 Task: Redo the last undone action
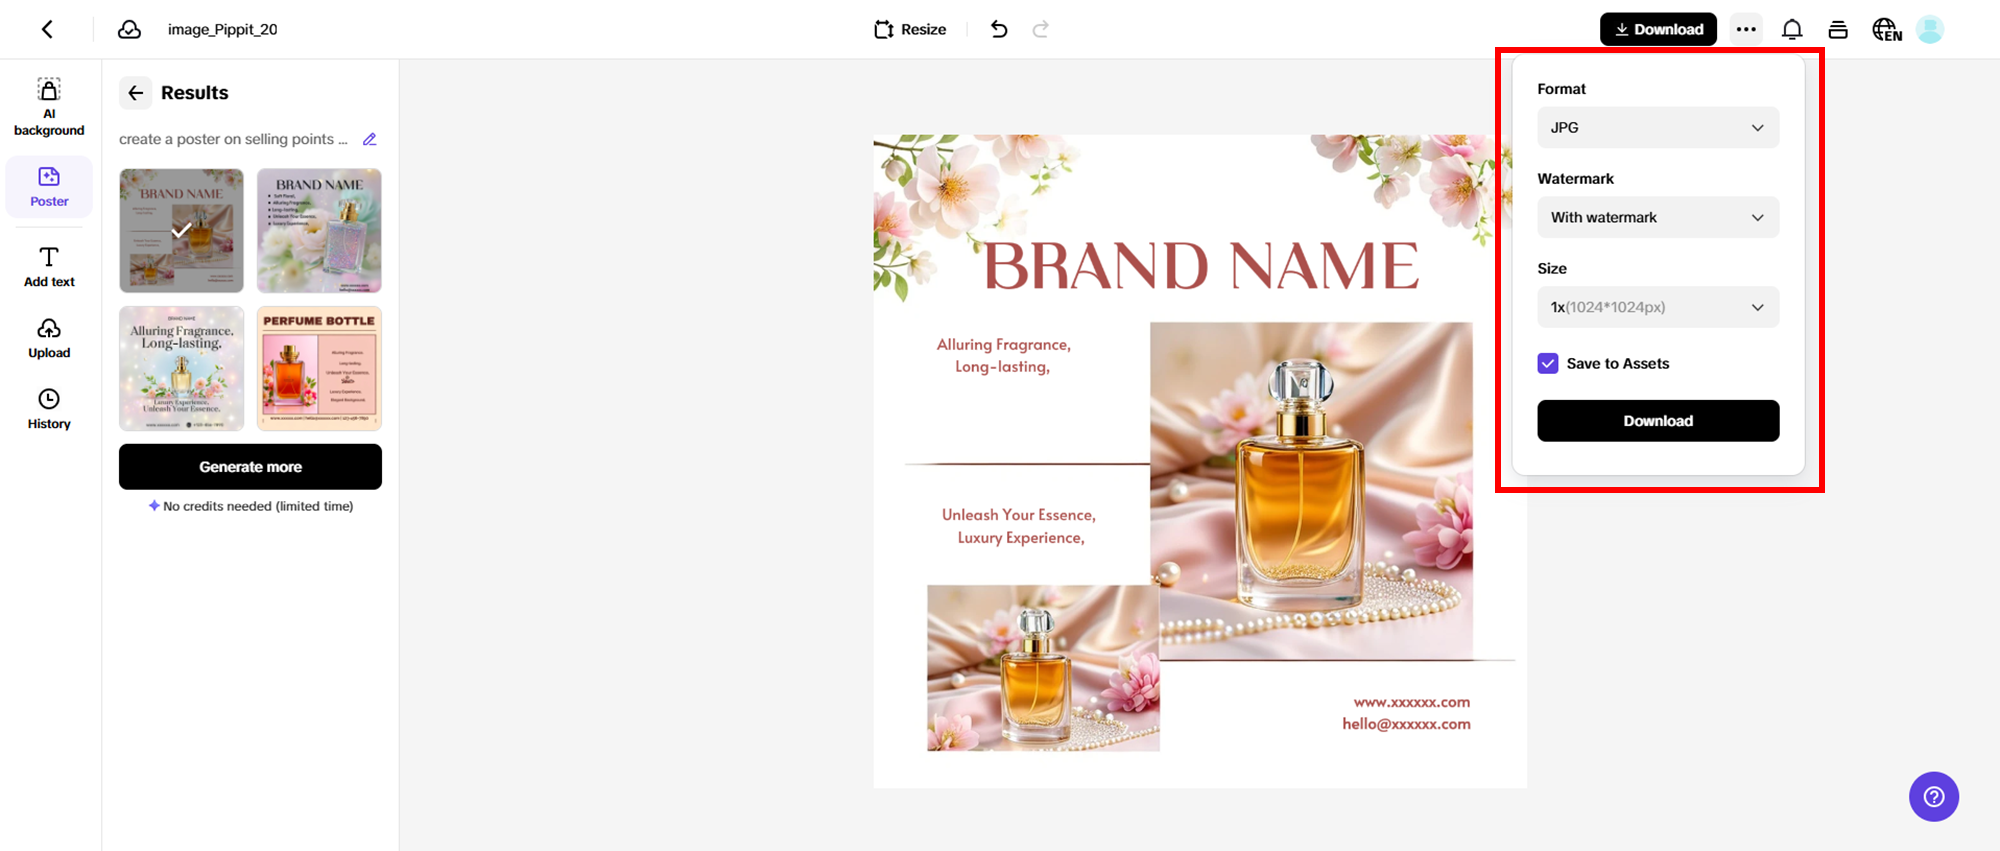pos(1040,29)
